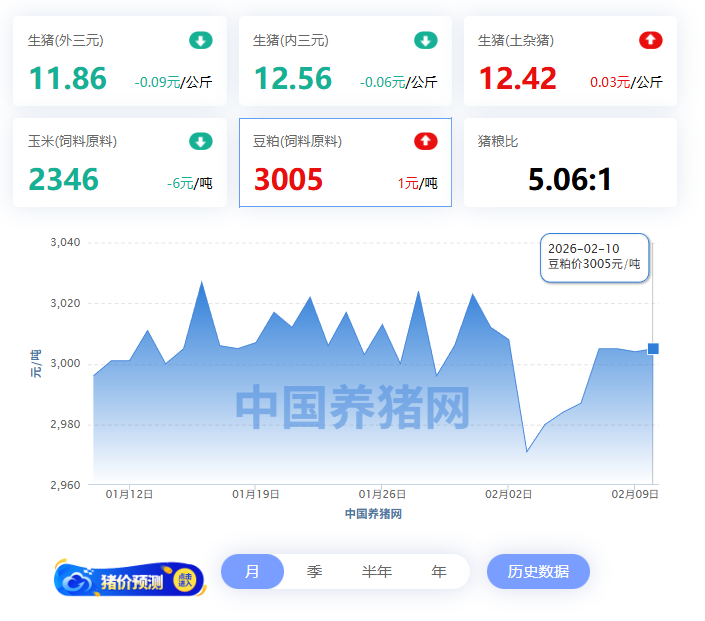
Task: Click the yellow round badge on 猪价预测 banner
Action: [185, 579]
